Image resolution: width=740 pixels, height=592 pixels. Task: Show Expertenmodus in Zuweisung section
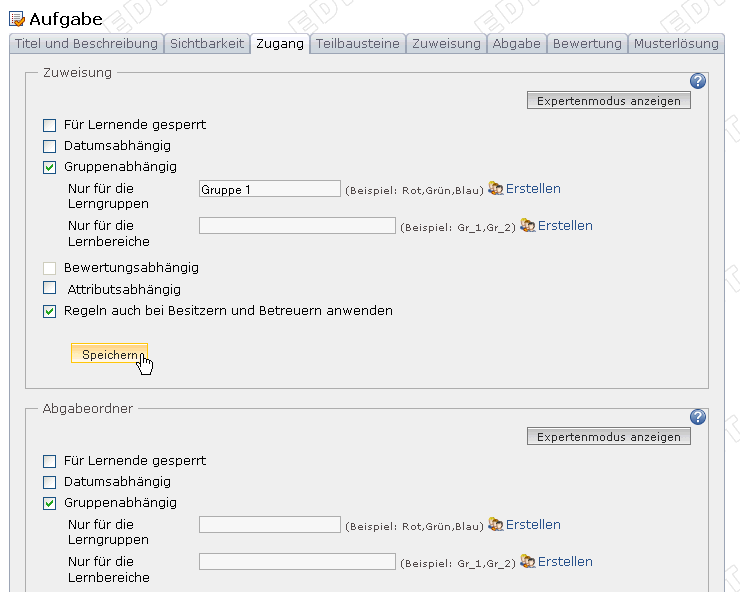(x=608, y=101)
